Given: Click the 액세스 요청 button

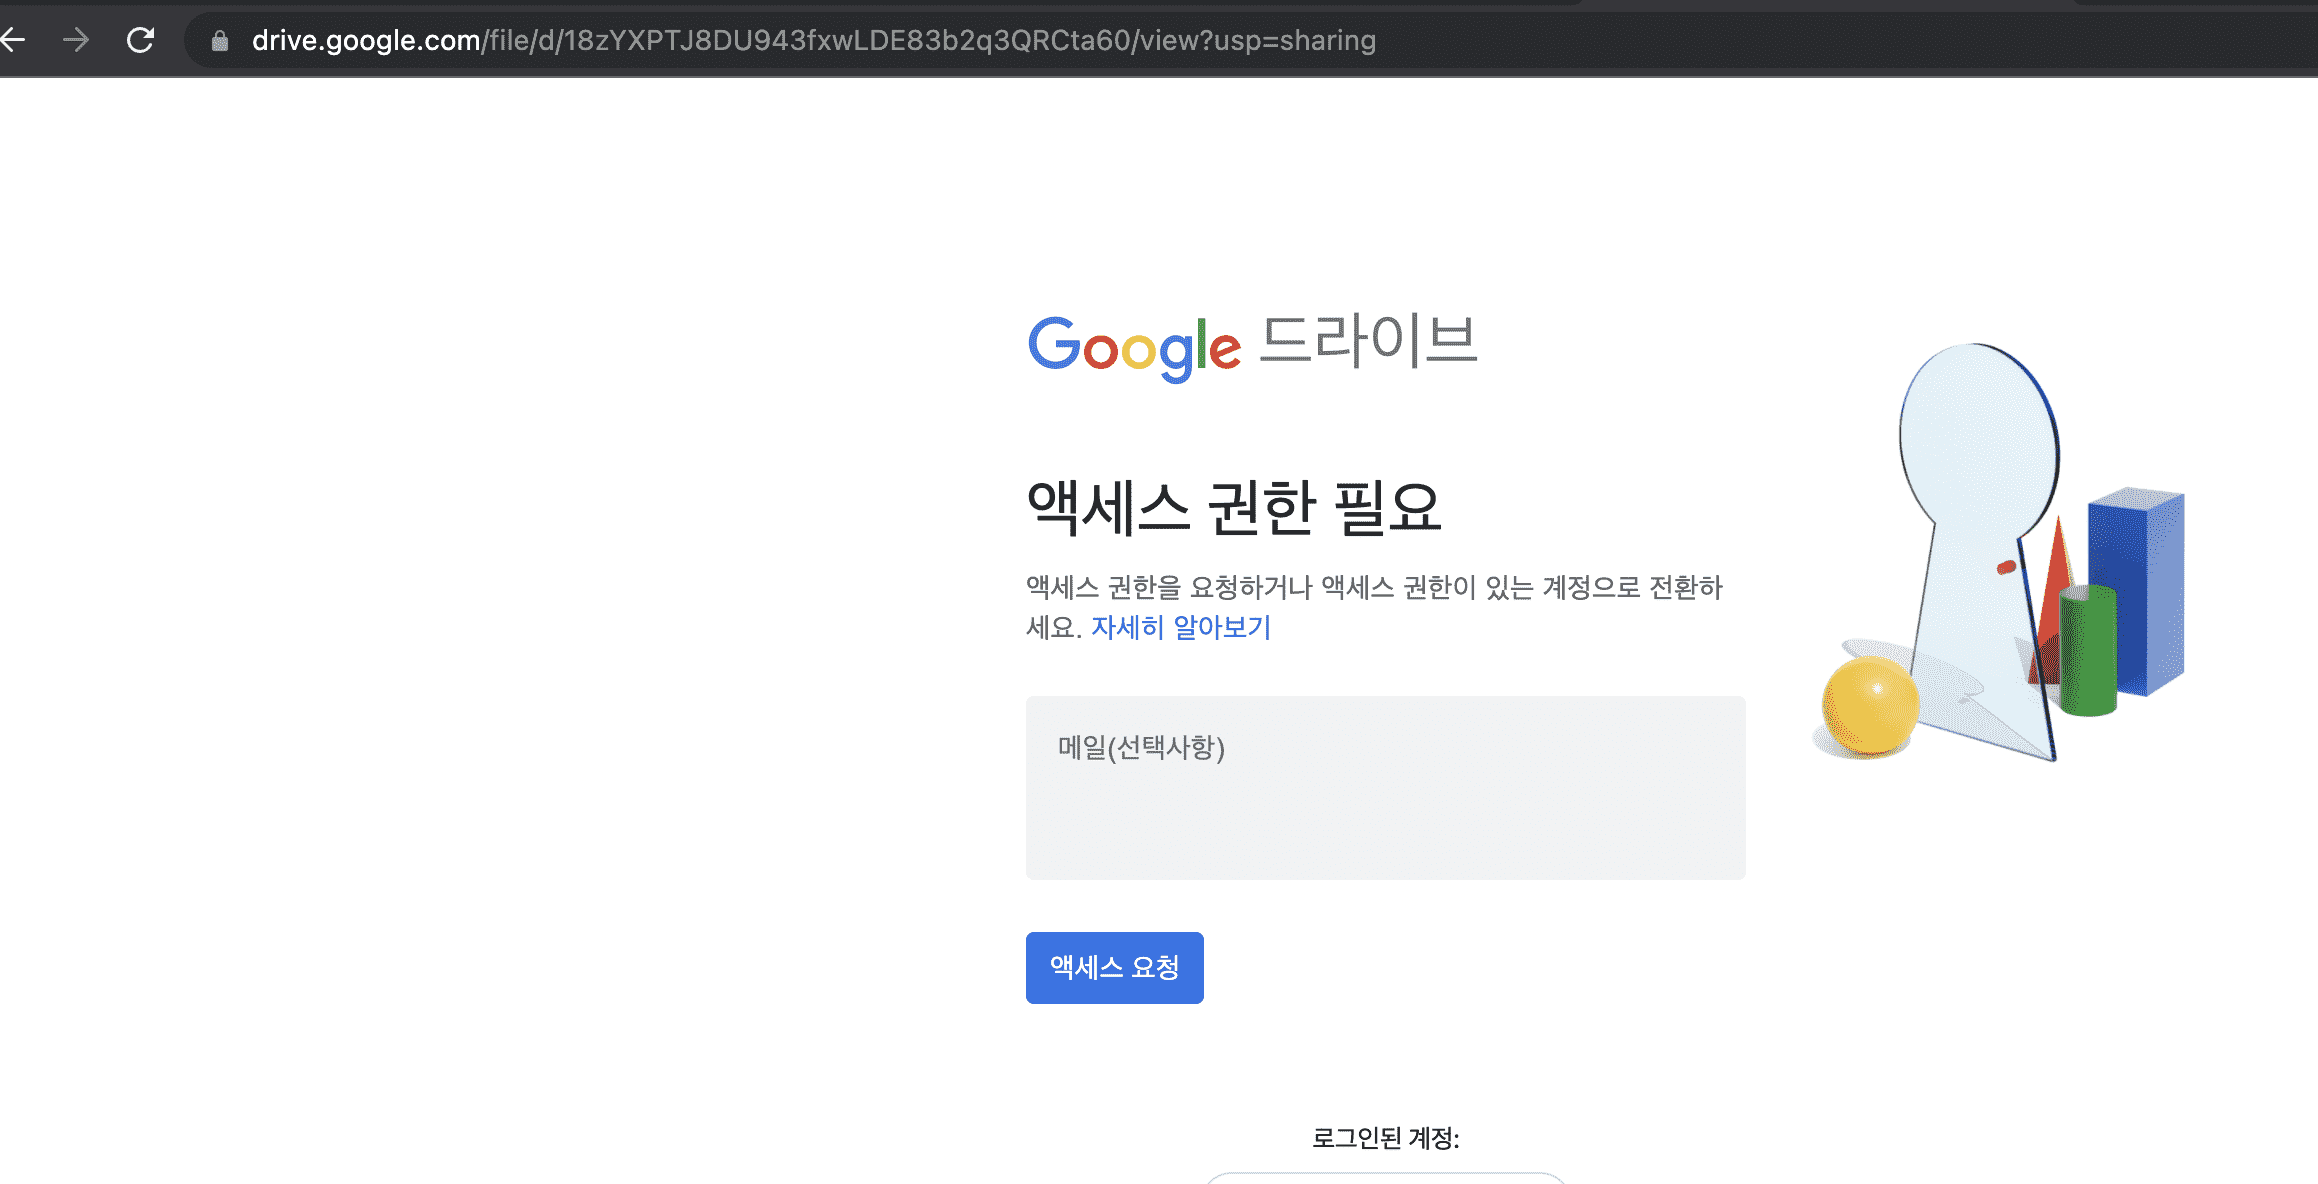Looking at the screenshot, I should coord(1114,968).
